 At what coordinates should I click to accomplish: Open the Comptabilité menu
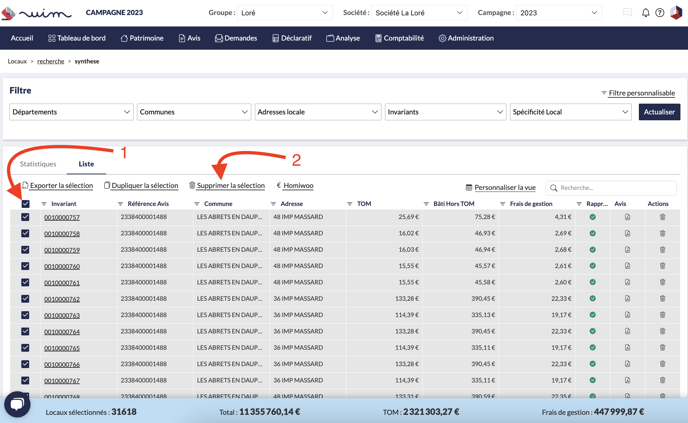coord(399,38)
